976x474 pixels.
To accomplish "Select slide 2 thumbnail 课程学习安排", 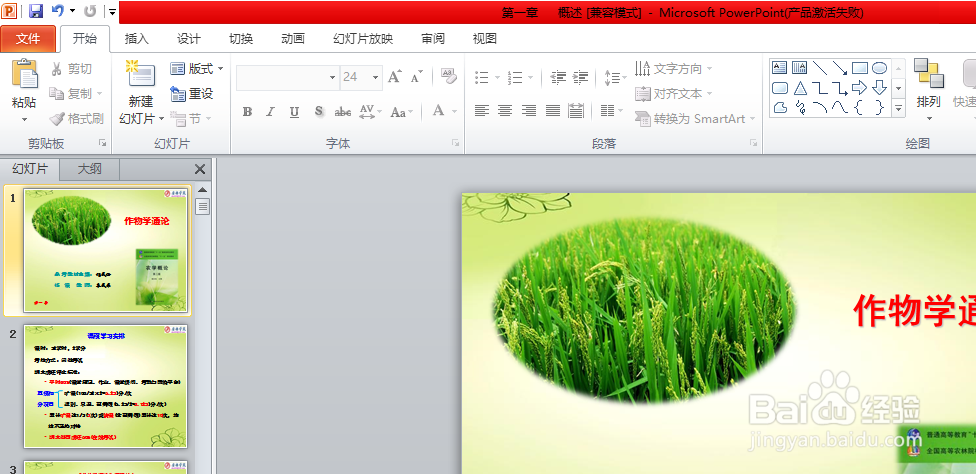I will [105, 386].
